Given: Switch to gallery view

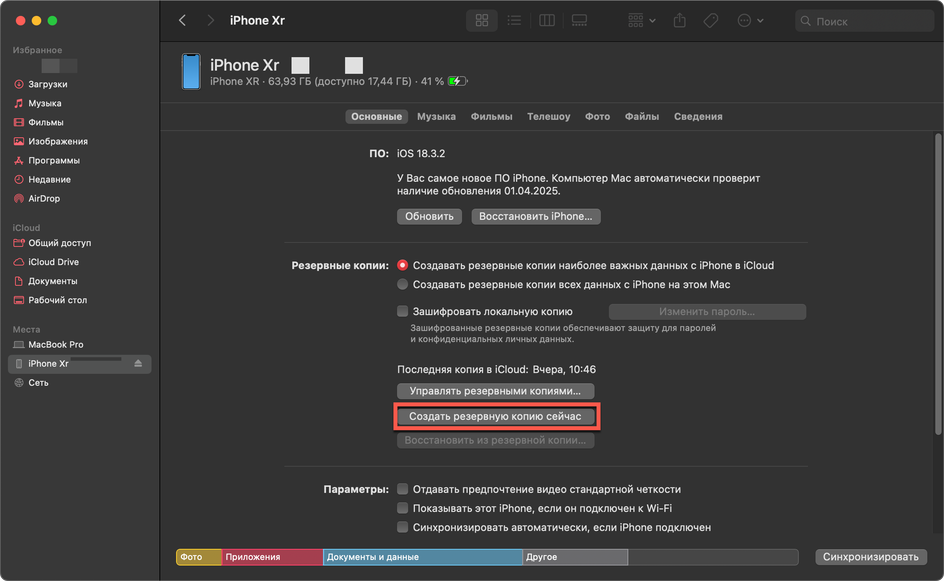Looking at the screenshot, I should click(x=579, y=20).
